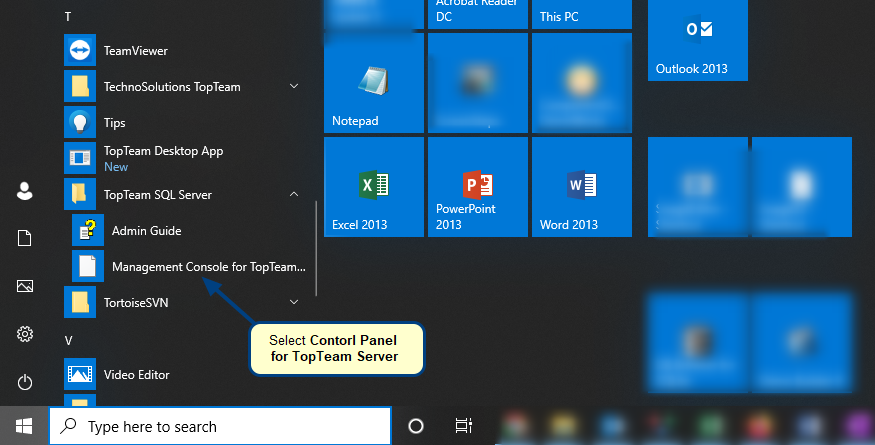
Task: Launch TopTeam Desktop App icon
Action: pyautogui.click(x=80, y=158)
